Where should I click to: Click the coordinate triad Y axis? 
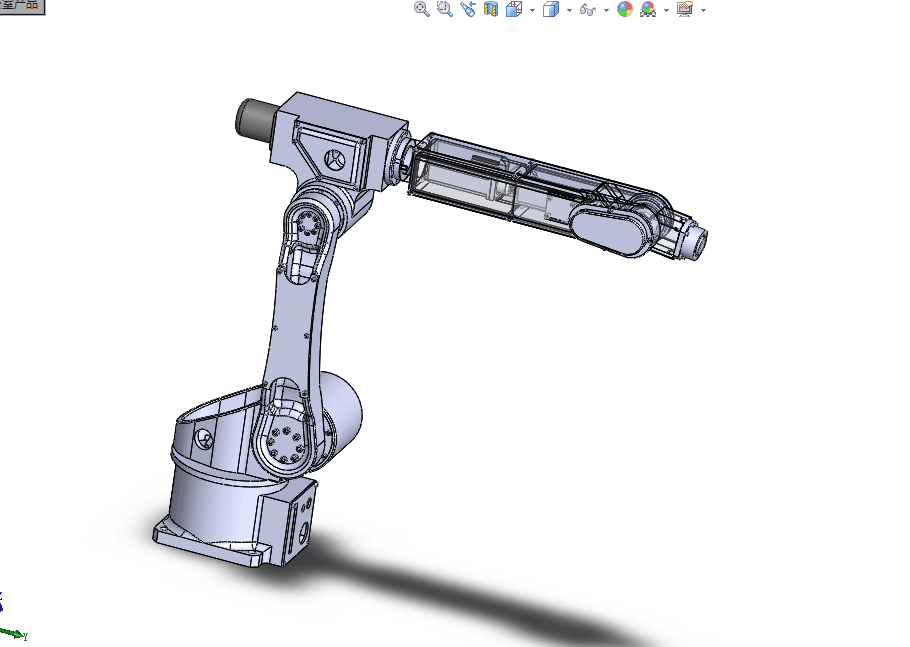(x=14, y=634)
